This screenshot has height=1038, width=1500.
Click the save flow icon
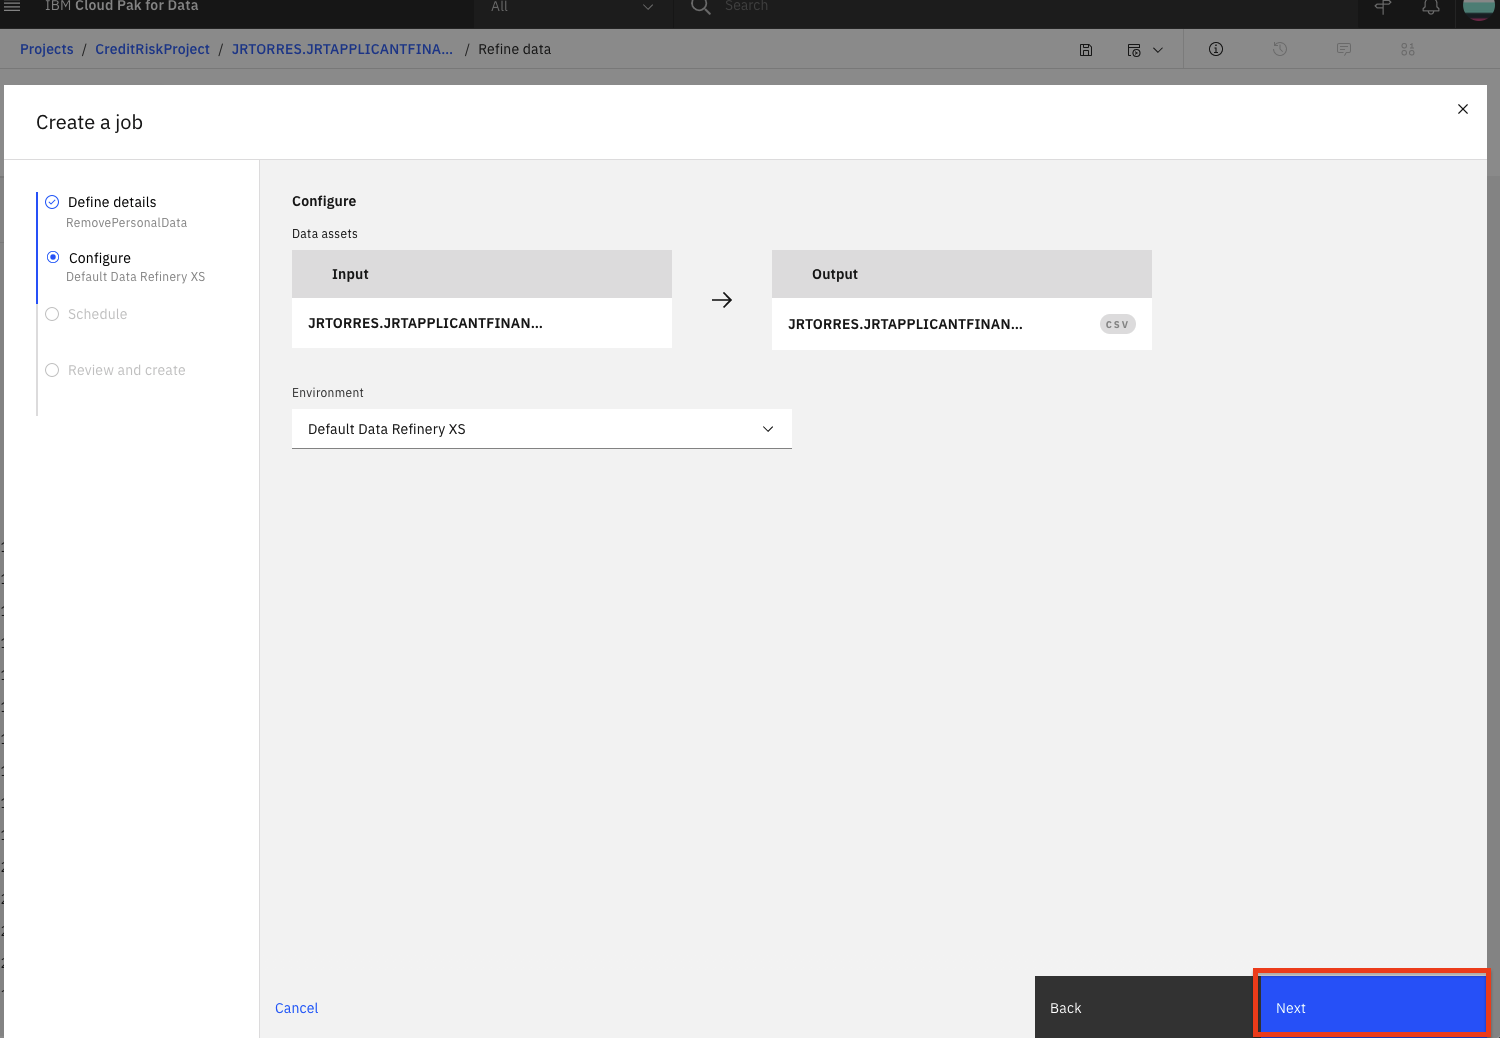click(x=1086, y=50)
